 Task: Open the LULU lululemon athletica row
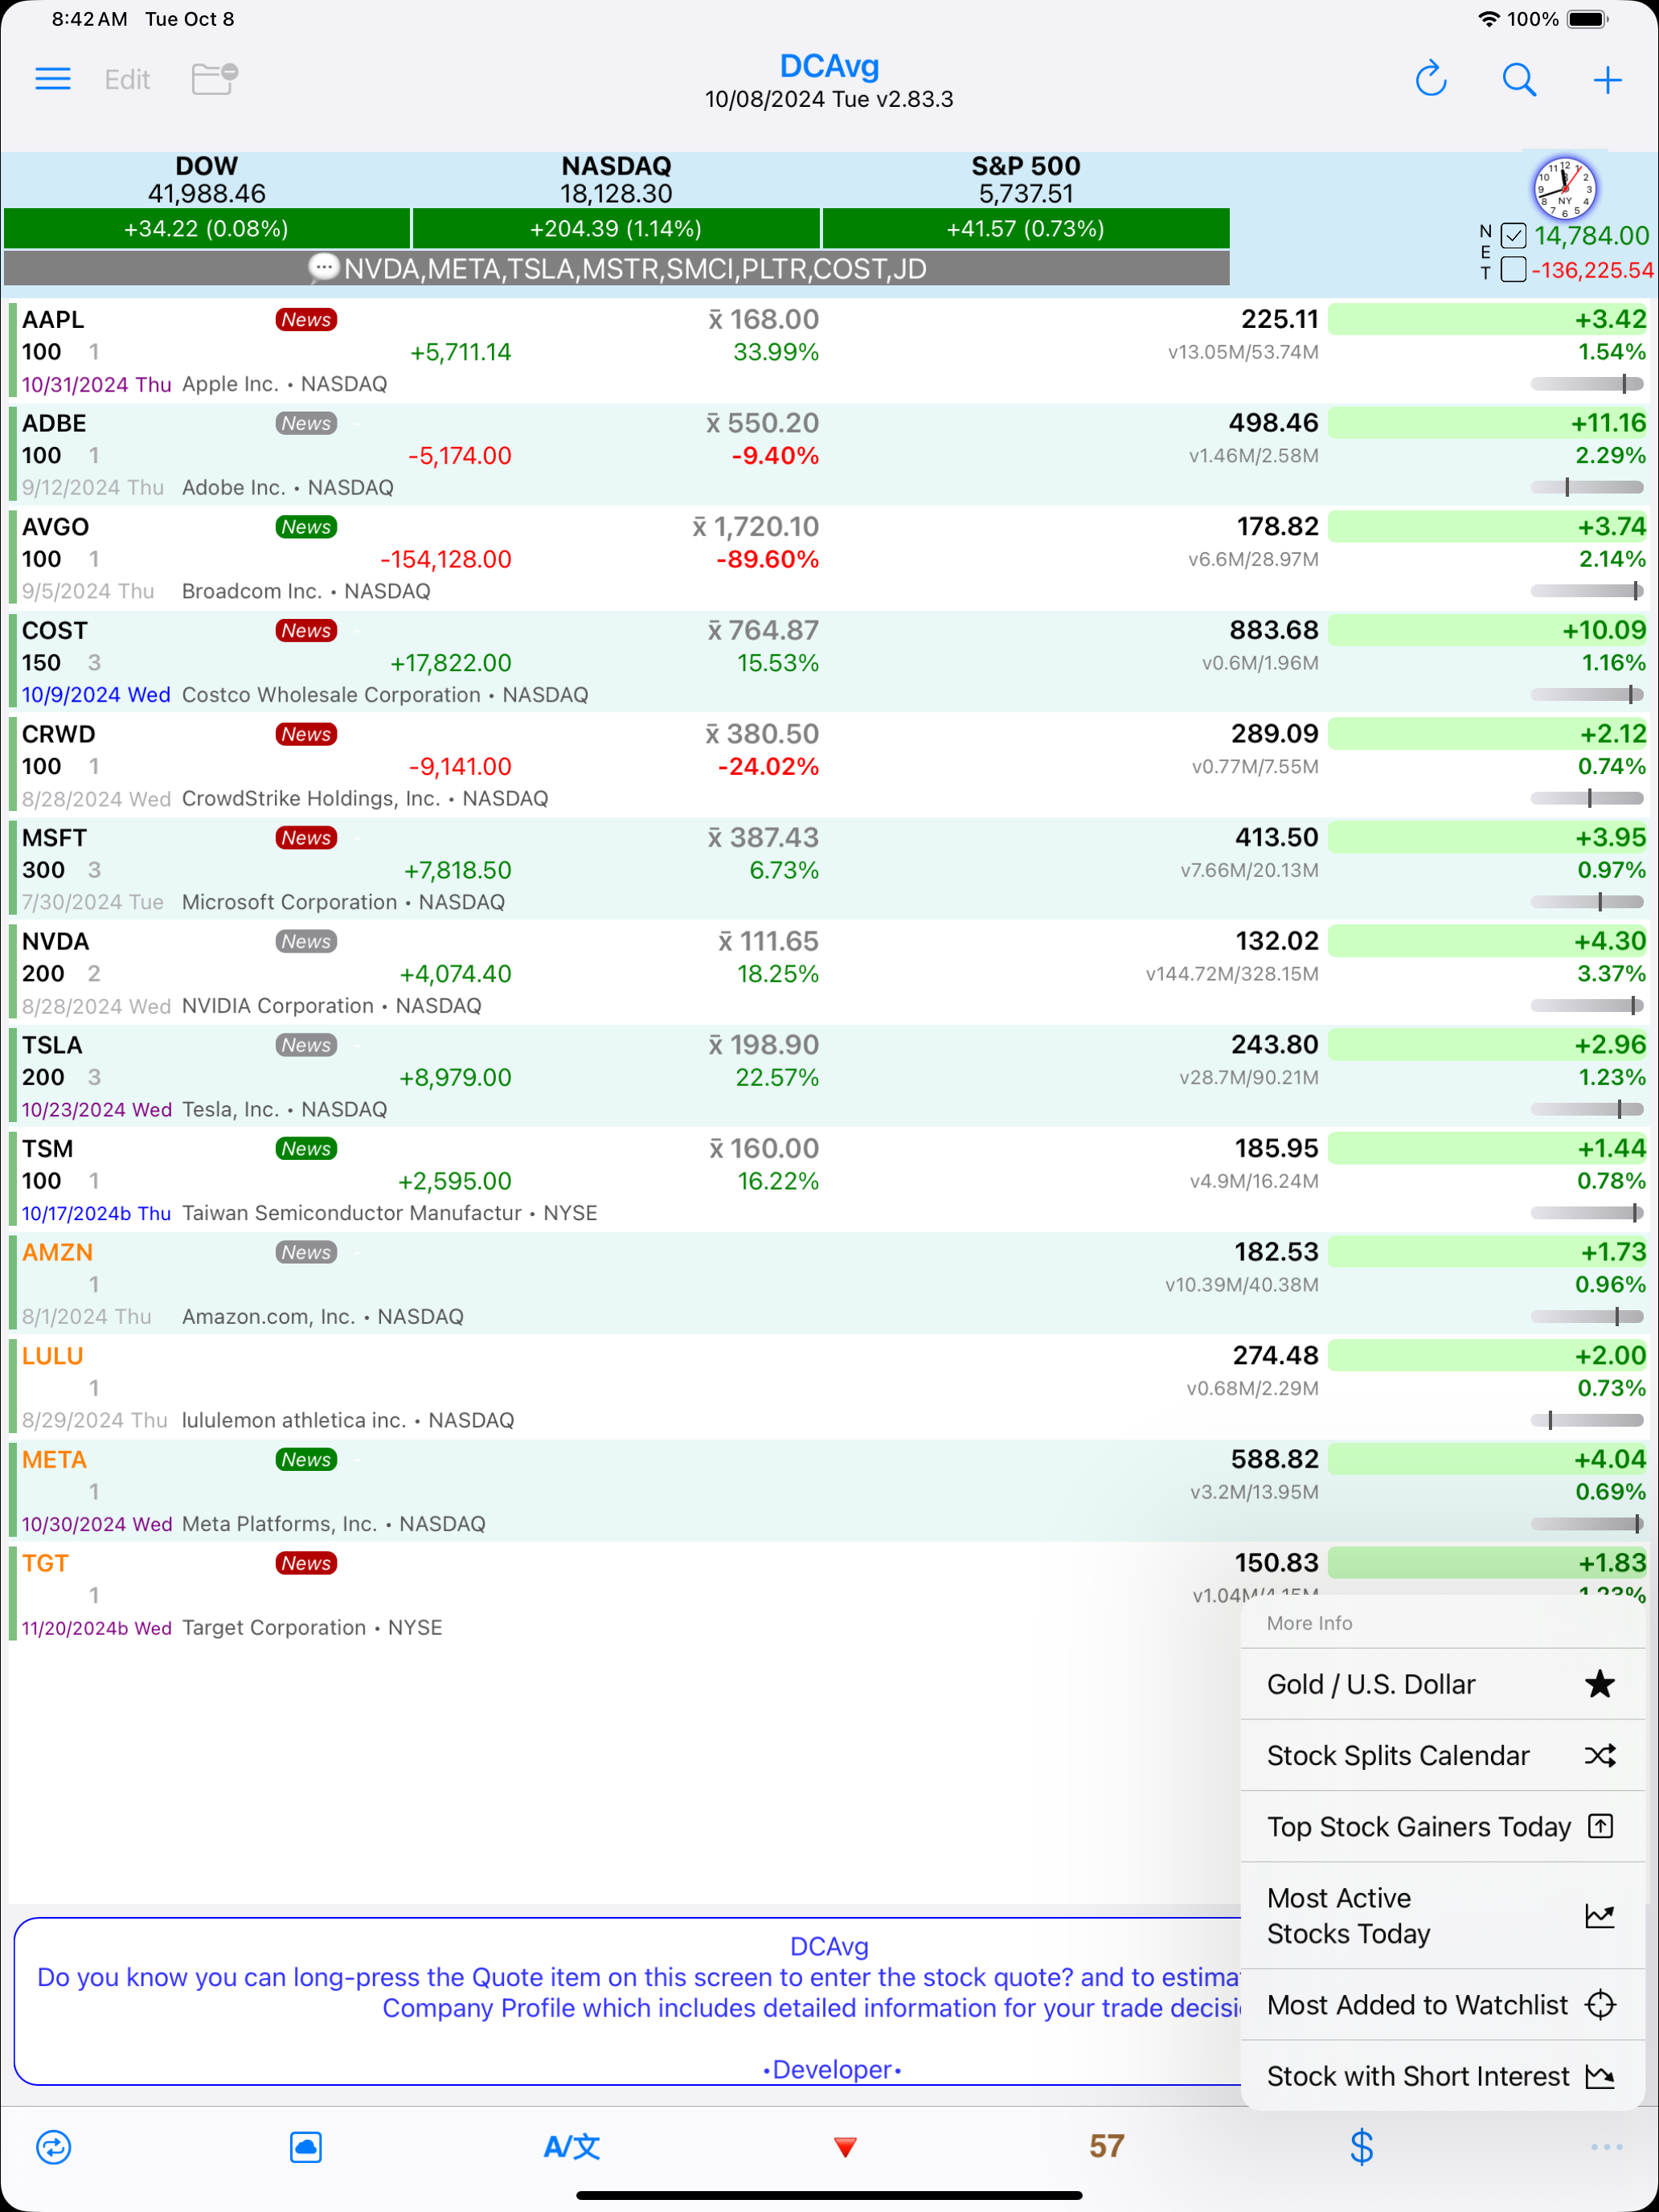pyautogui.click(x=829, y=1388)
